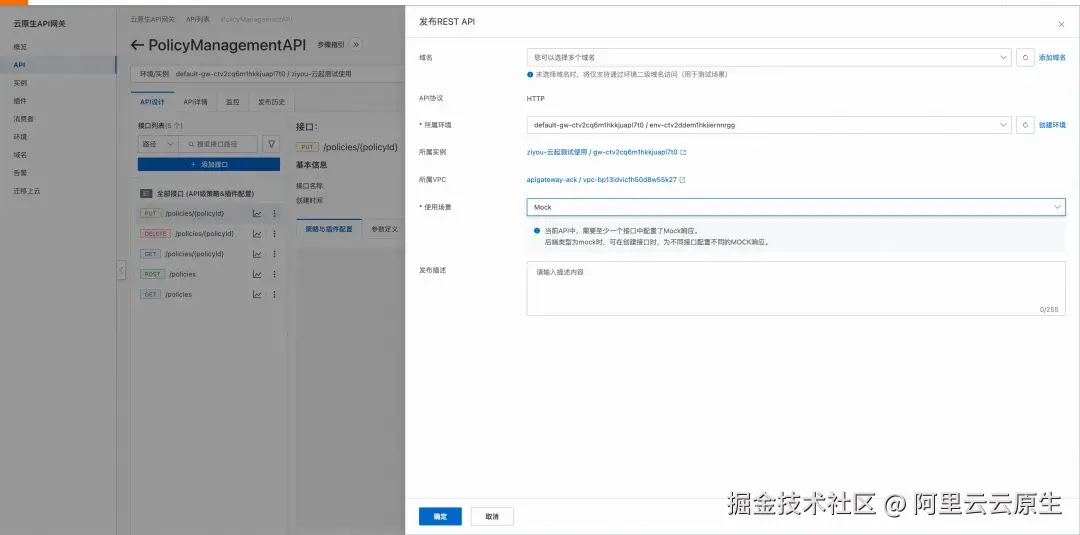
Task: Focus the 发布描述 description text area
Action: click(796, 289)
